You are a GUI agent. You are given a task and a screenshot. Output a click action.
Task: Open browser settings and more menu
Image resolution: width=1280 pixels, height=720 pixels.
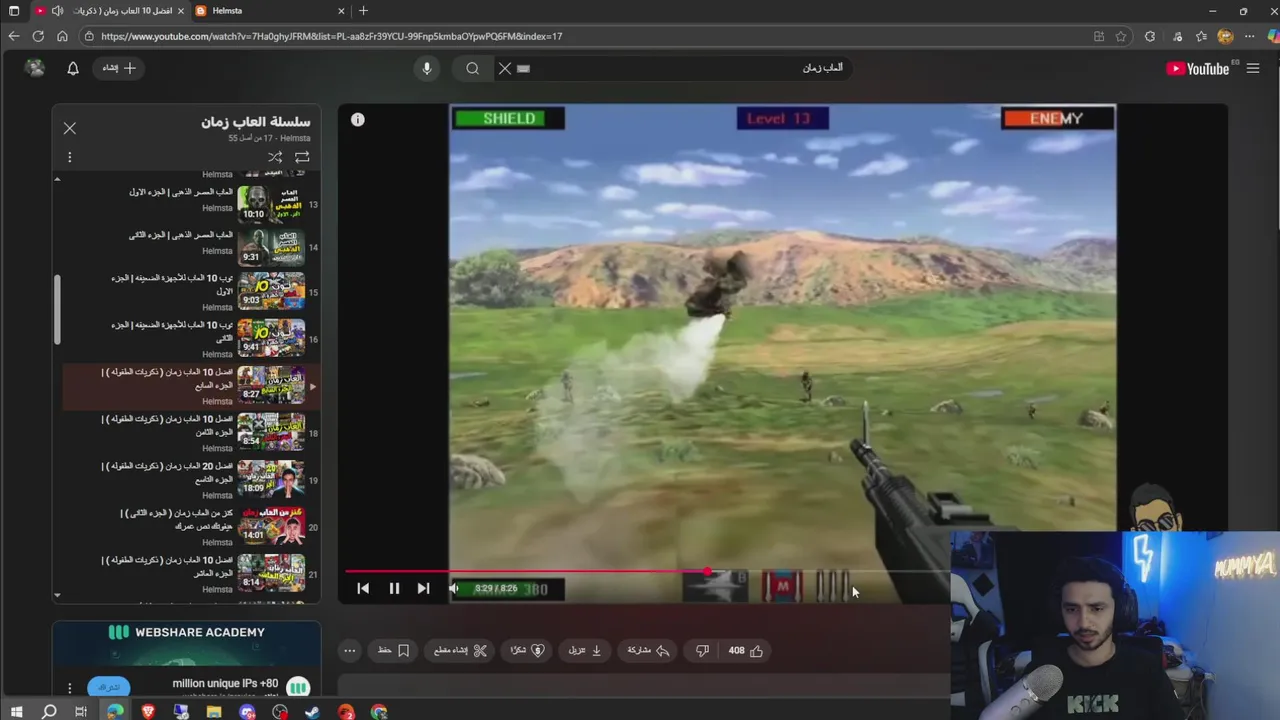pos(1249,36)
